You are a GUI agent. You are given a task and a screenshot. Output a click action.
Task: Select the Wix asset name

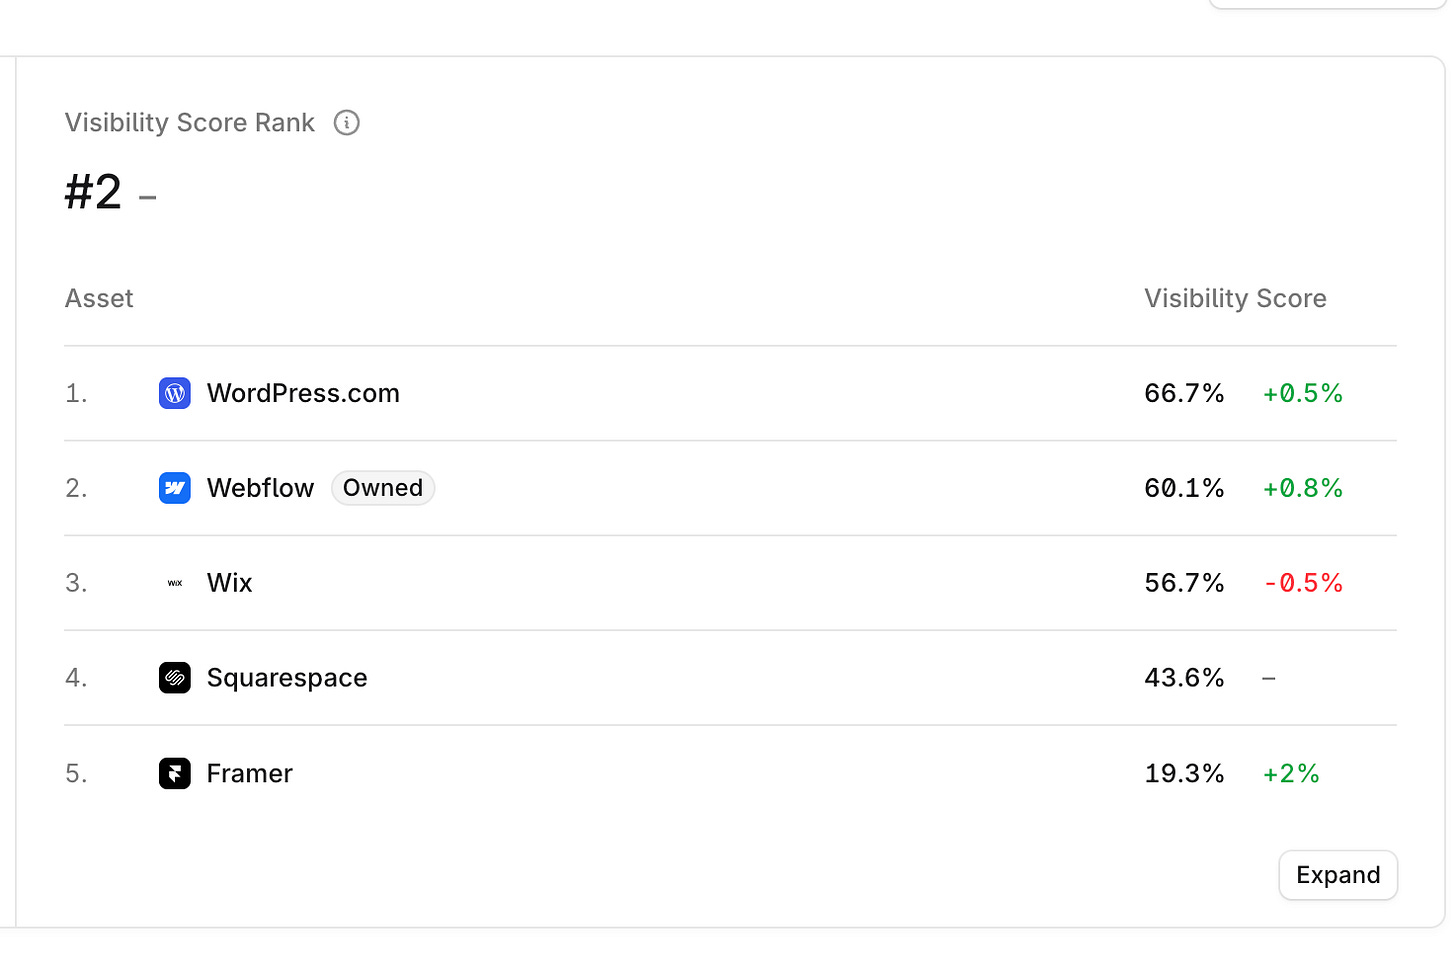[229, 583]
